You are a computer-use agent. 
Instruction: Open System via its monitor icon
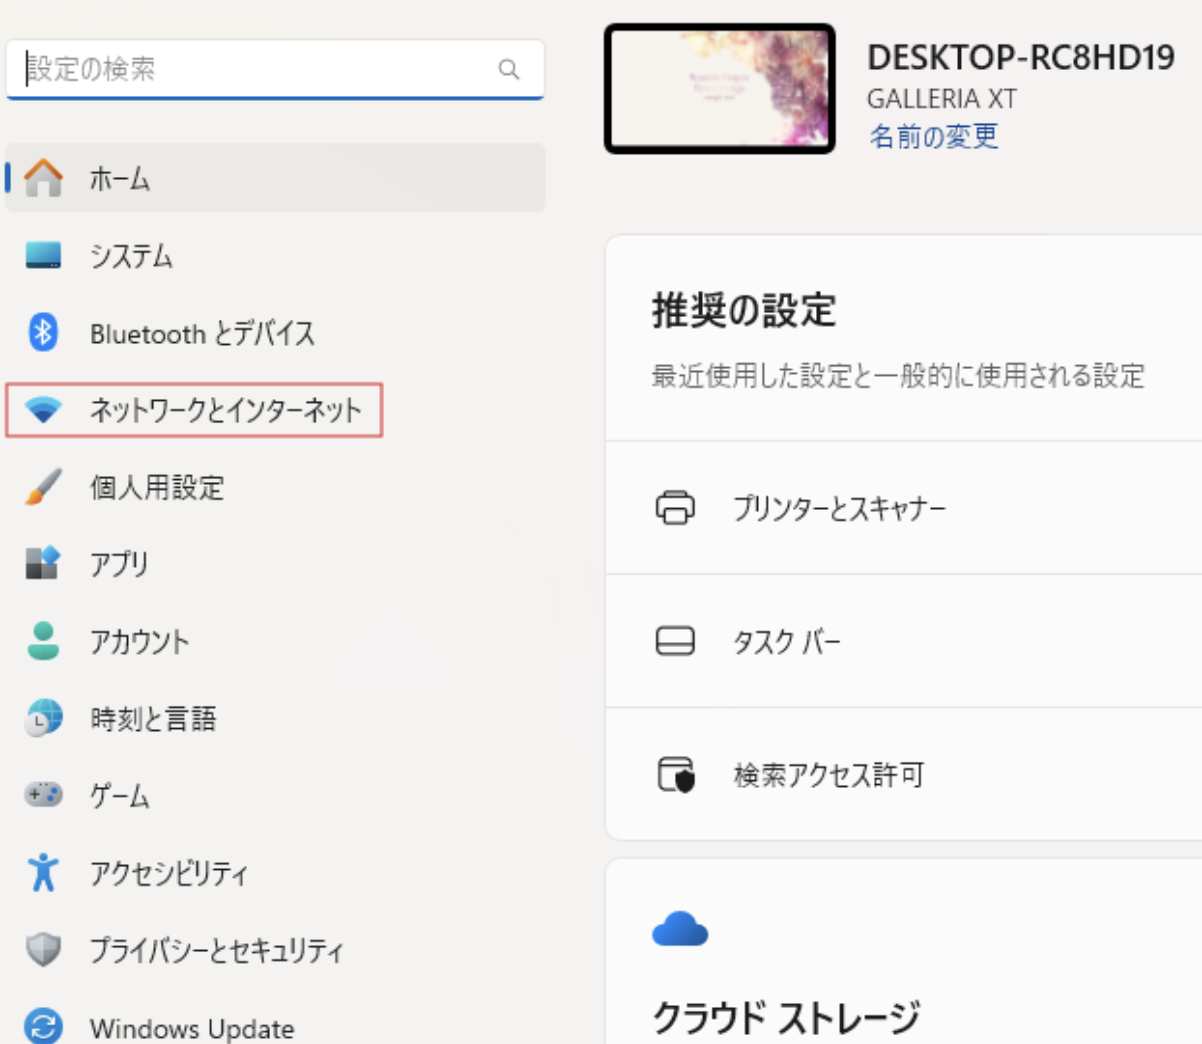tap(43, 255)
